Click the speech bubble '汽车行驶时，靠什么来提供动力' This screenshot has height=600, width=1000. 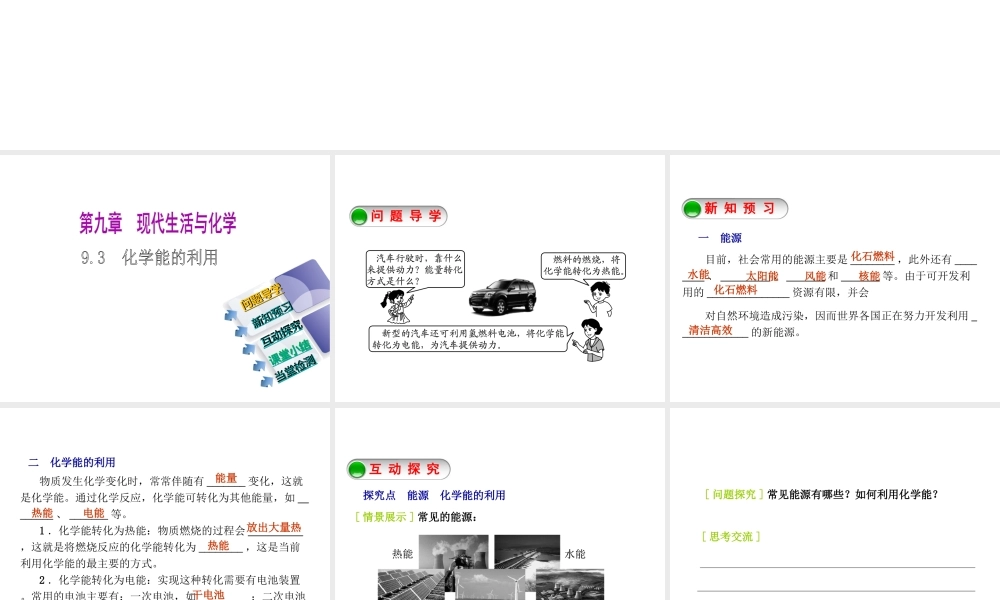(x=415, y=269)
